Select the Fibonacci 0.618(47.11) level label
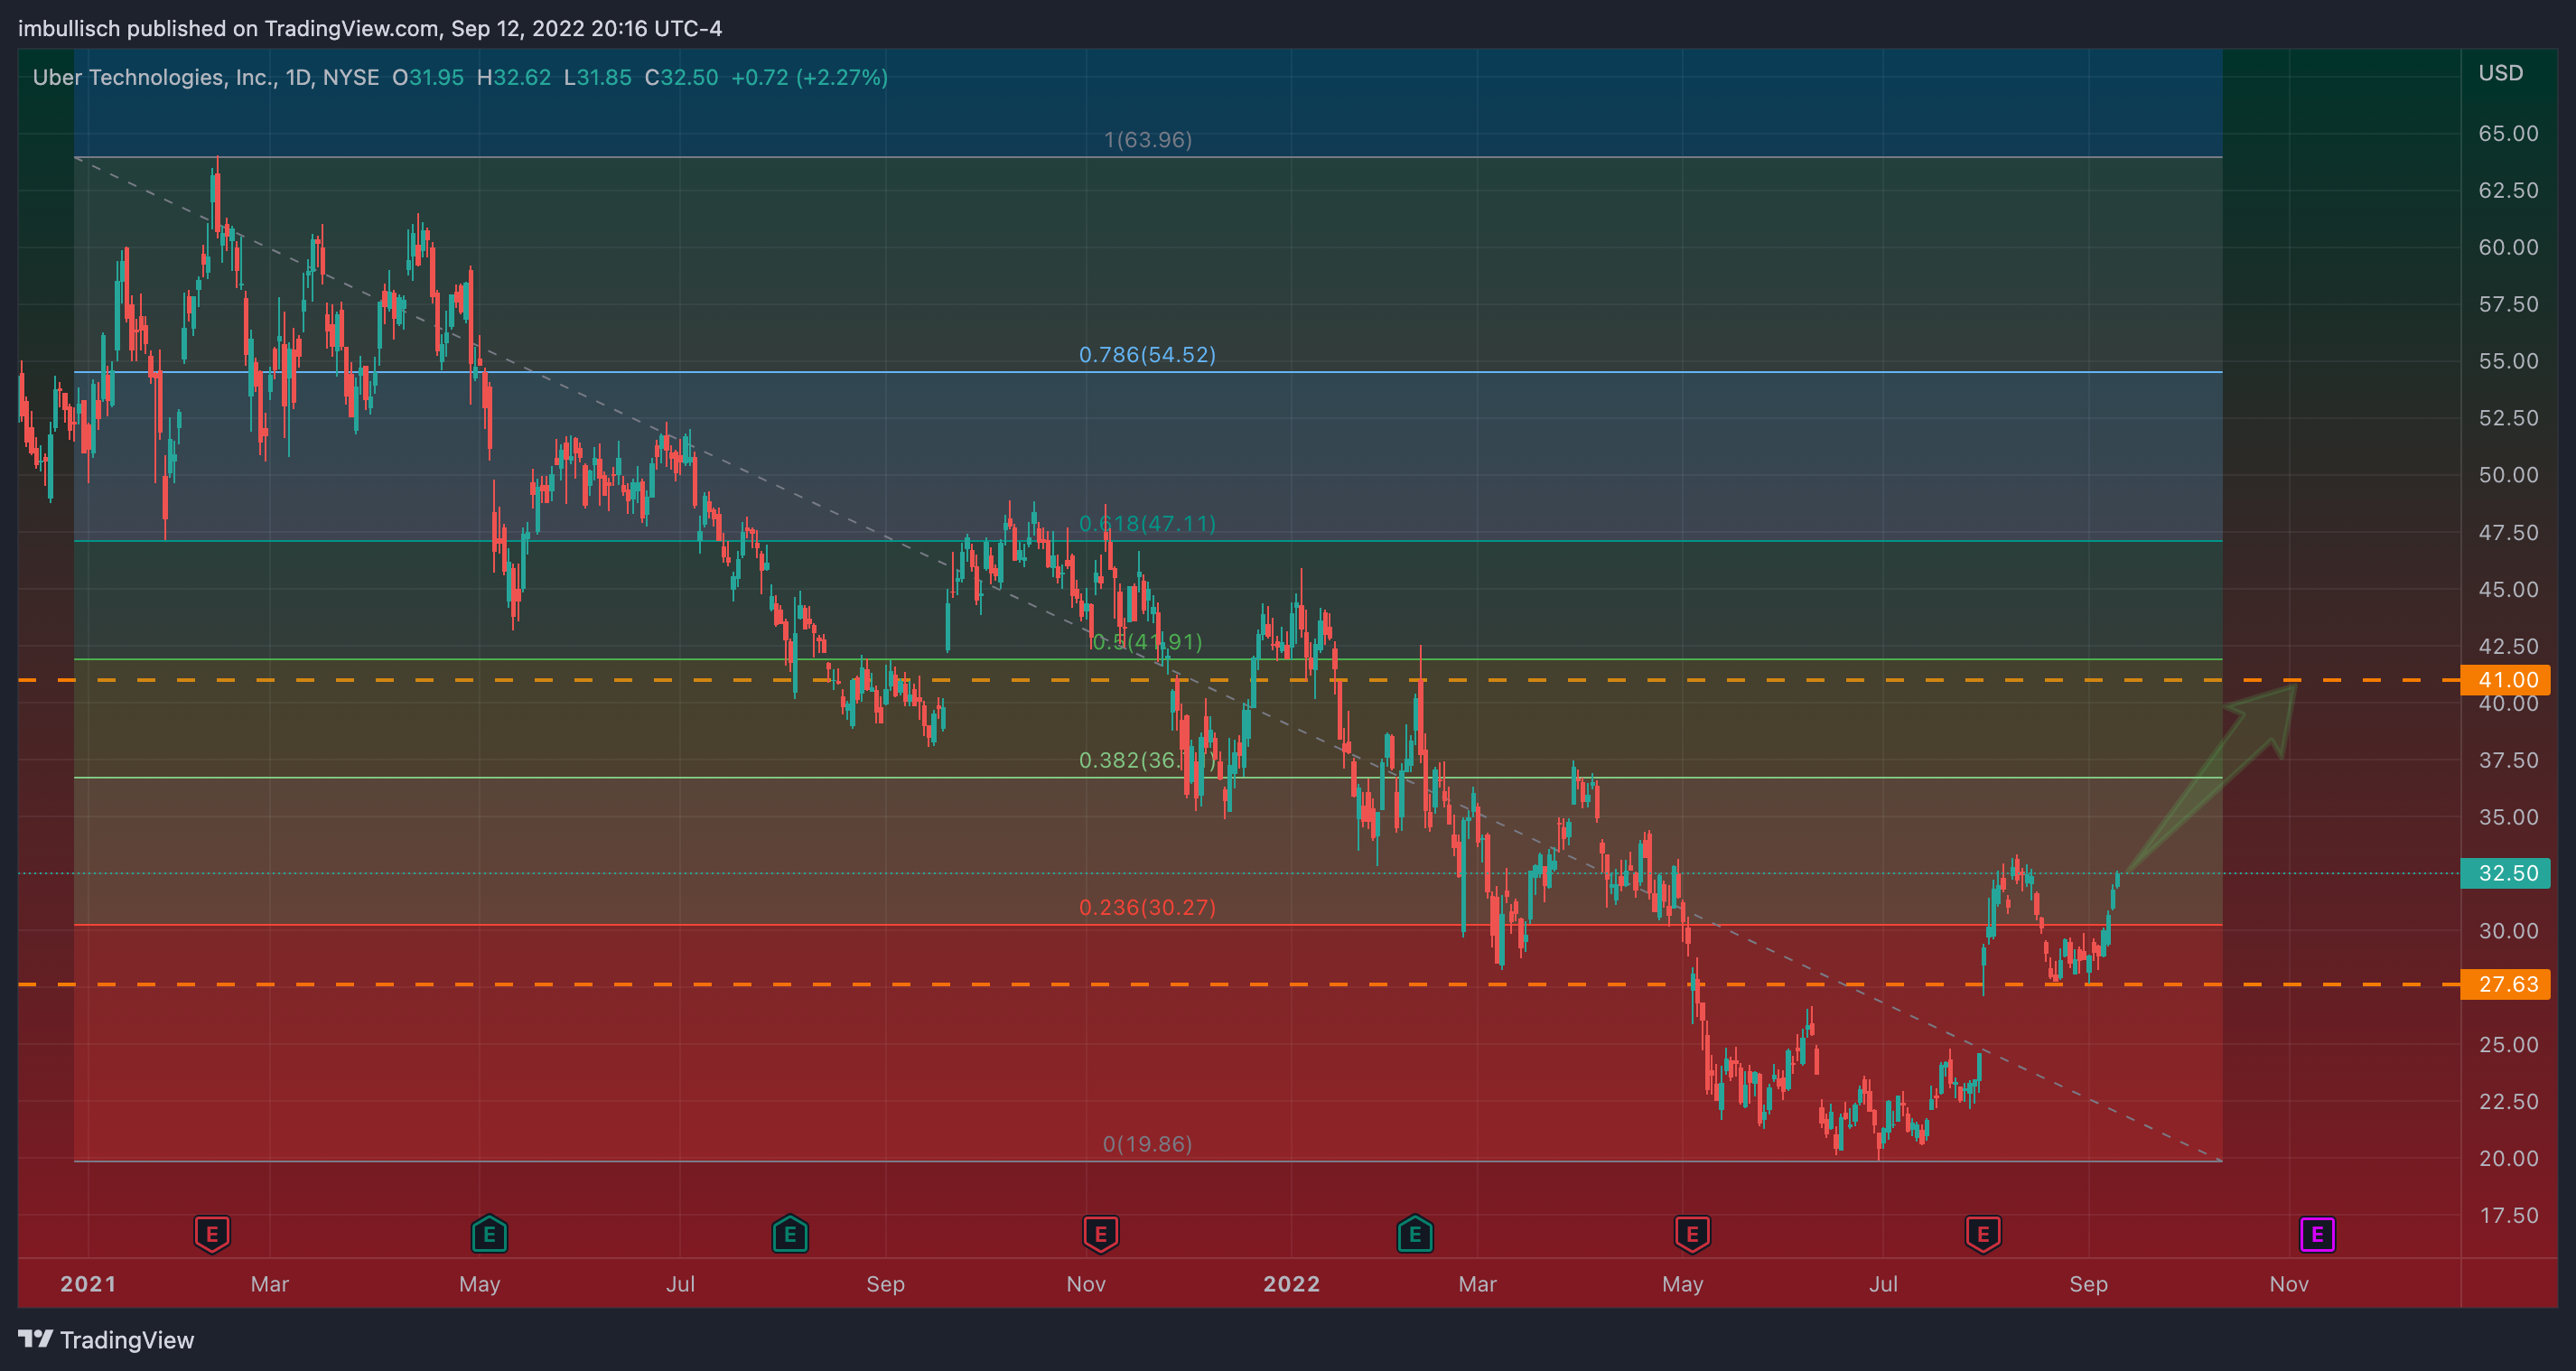2576x1371 pixels. pos(1147,524)
